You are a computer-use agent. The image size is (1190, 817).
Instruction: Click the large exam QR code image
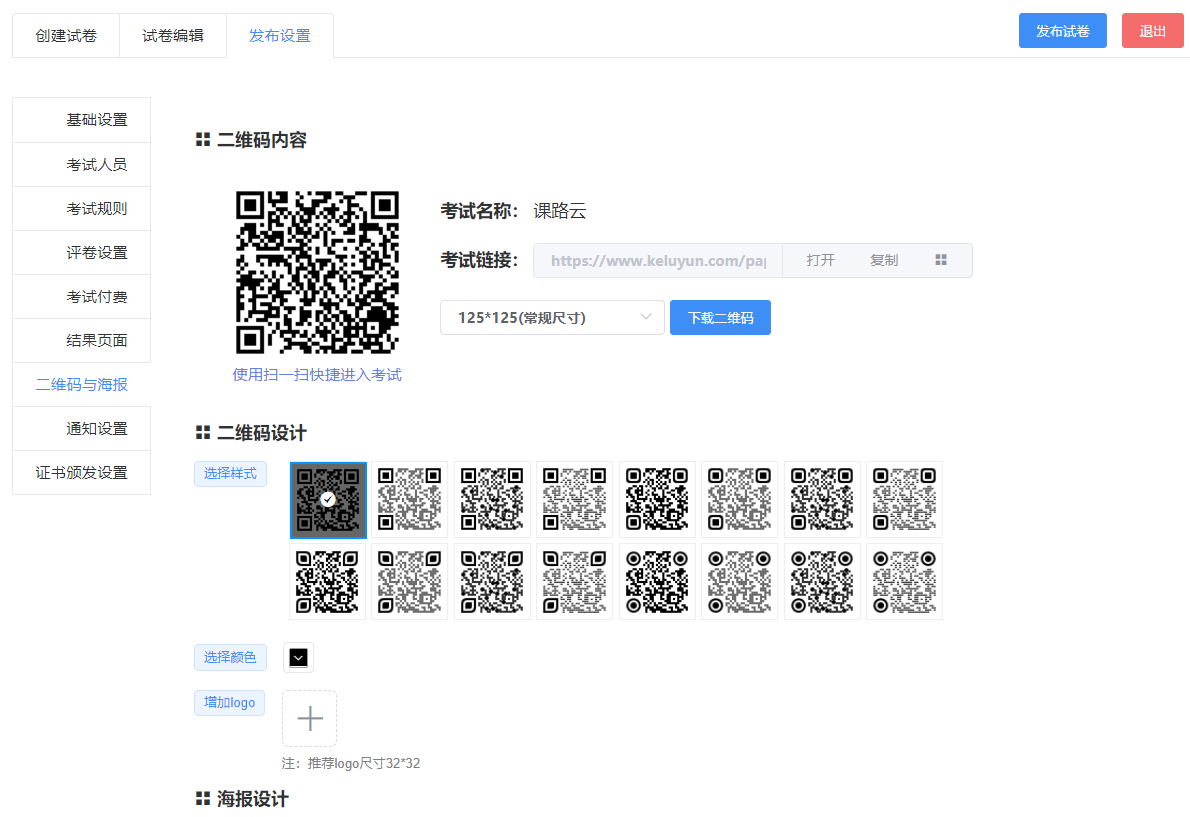pos(317,272)
